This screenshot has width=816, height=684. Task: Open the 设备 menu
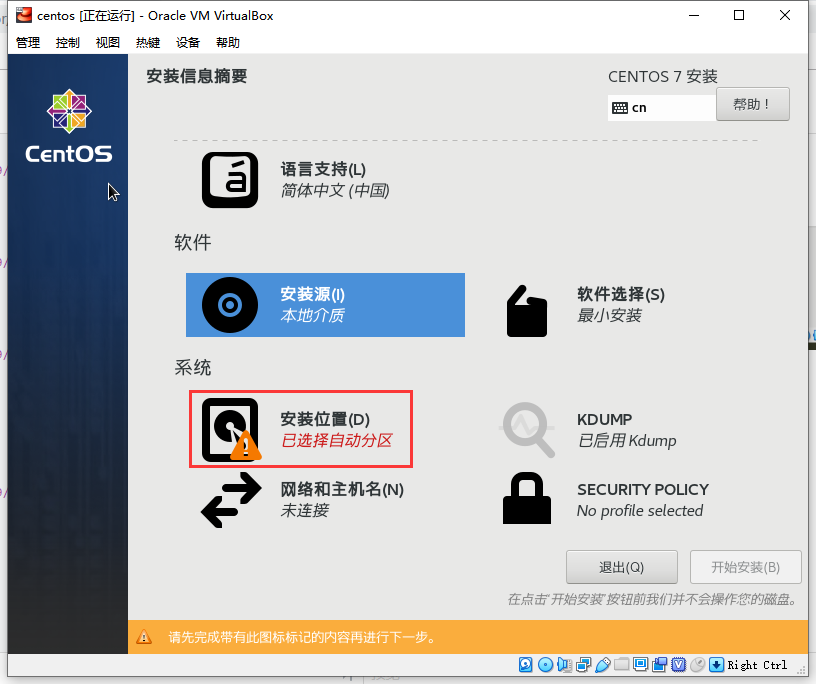(188, 43)
